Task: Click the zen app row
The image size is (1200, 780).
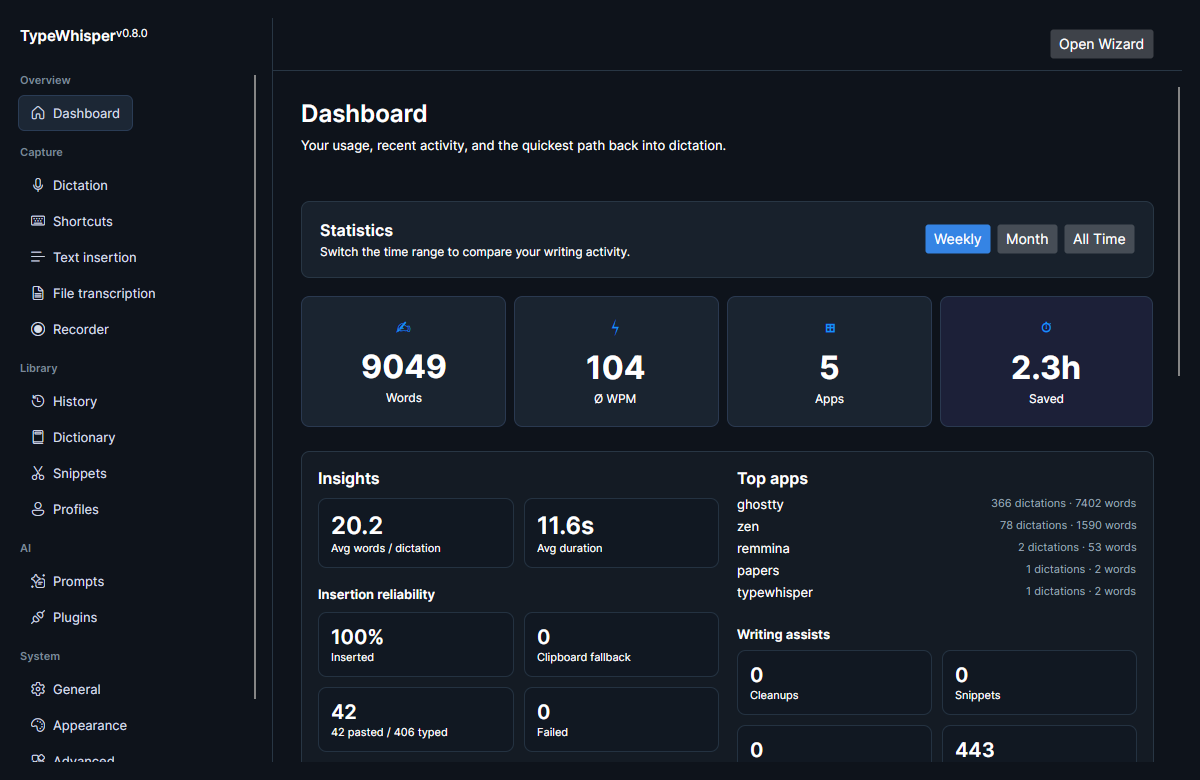Action: click(936, 526)
